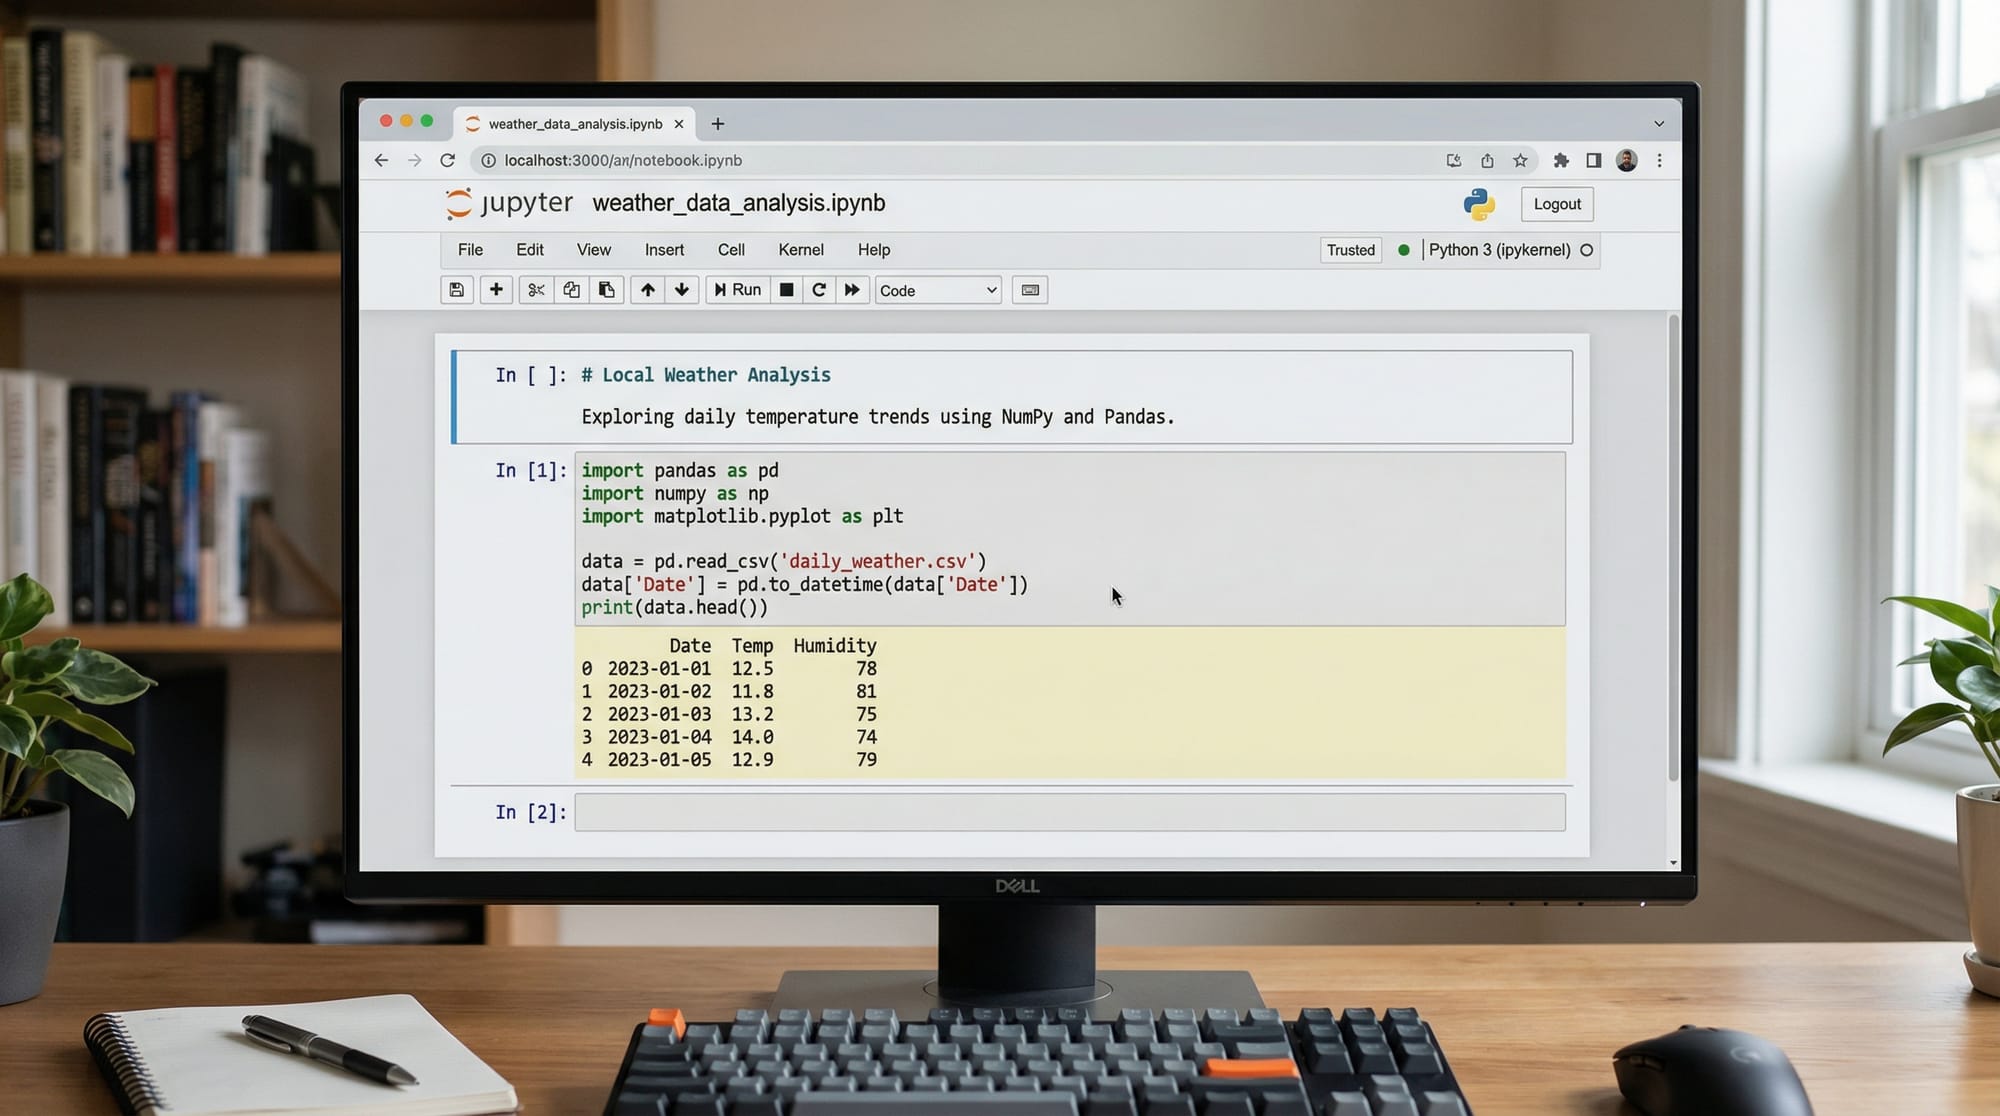The height and width of the screenshot is (1116, 2000).
Task: Move the selected cell up
Action: point(648,290)
